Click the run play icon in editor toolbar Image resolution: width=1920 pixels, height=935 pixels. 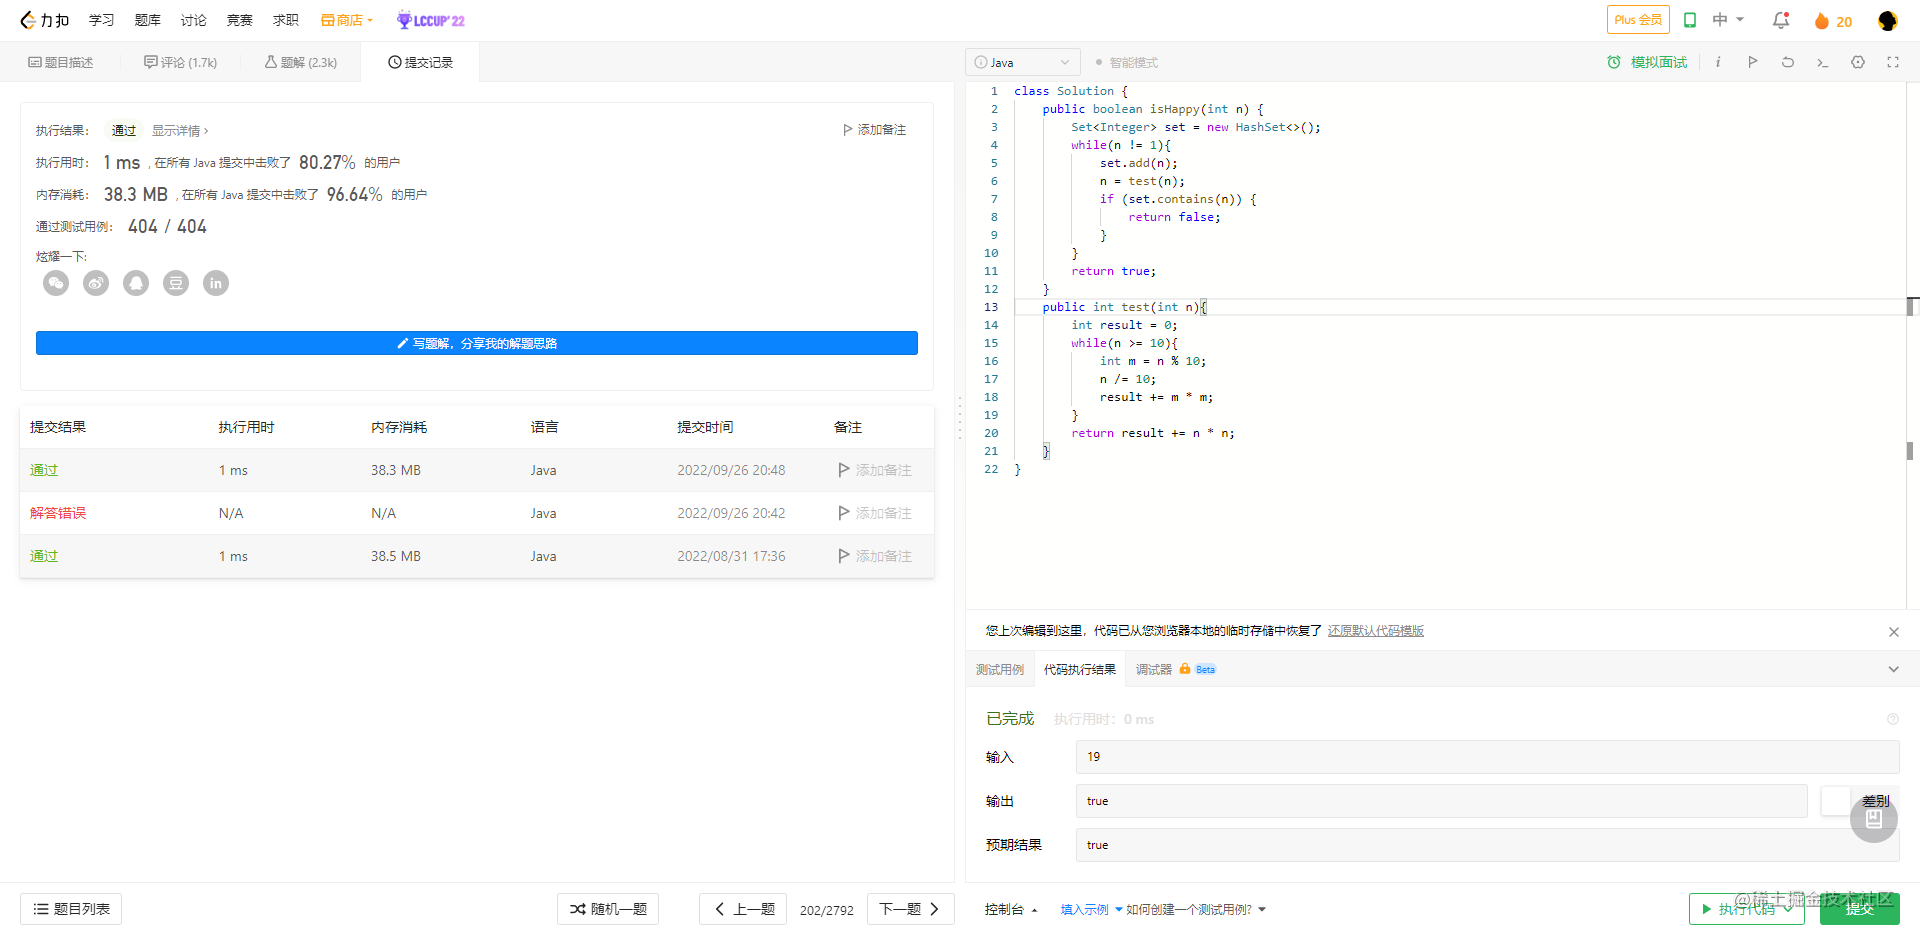(1753, 62)
